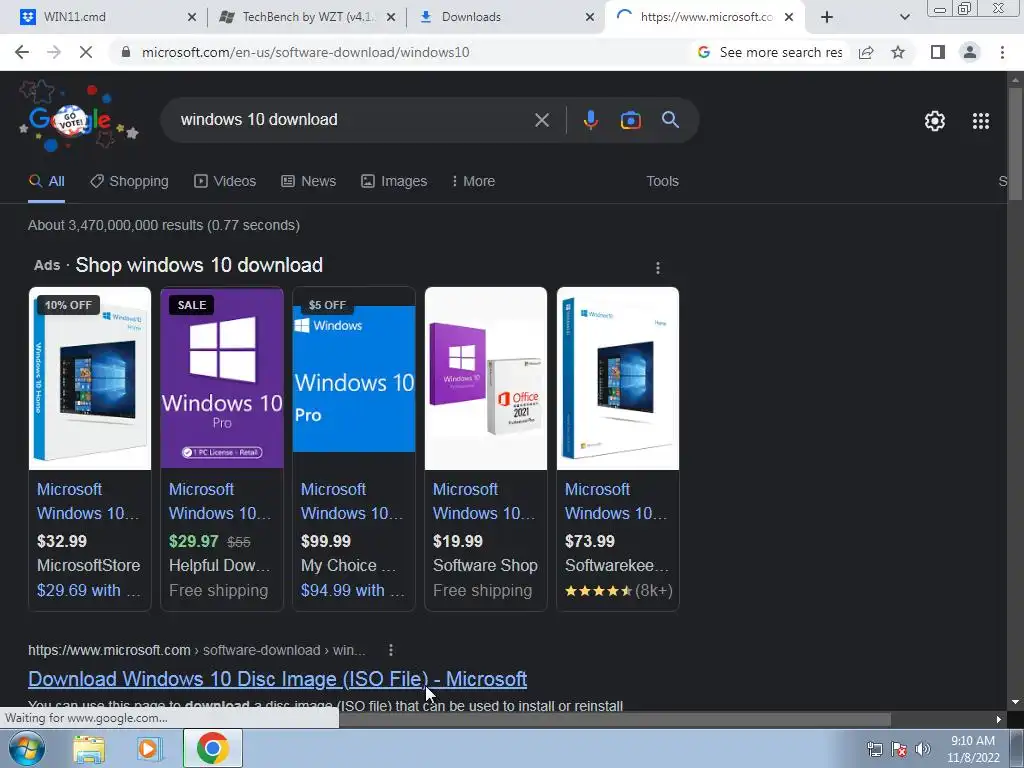Open the $73.99 Windows 10 Home product image
Image resolution: width=1024 pixels, height=768 pixels.
[x=618, y=378]
